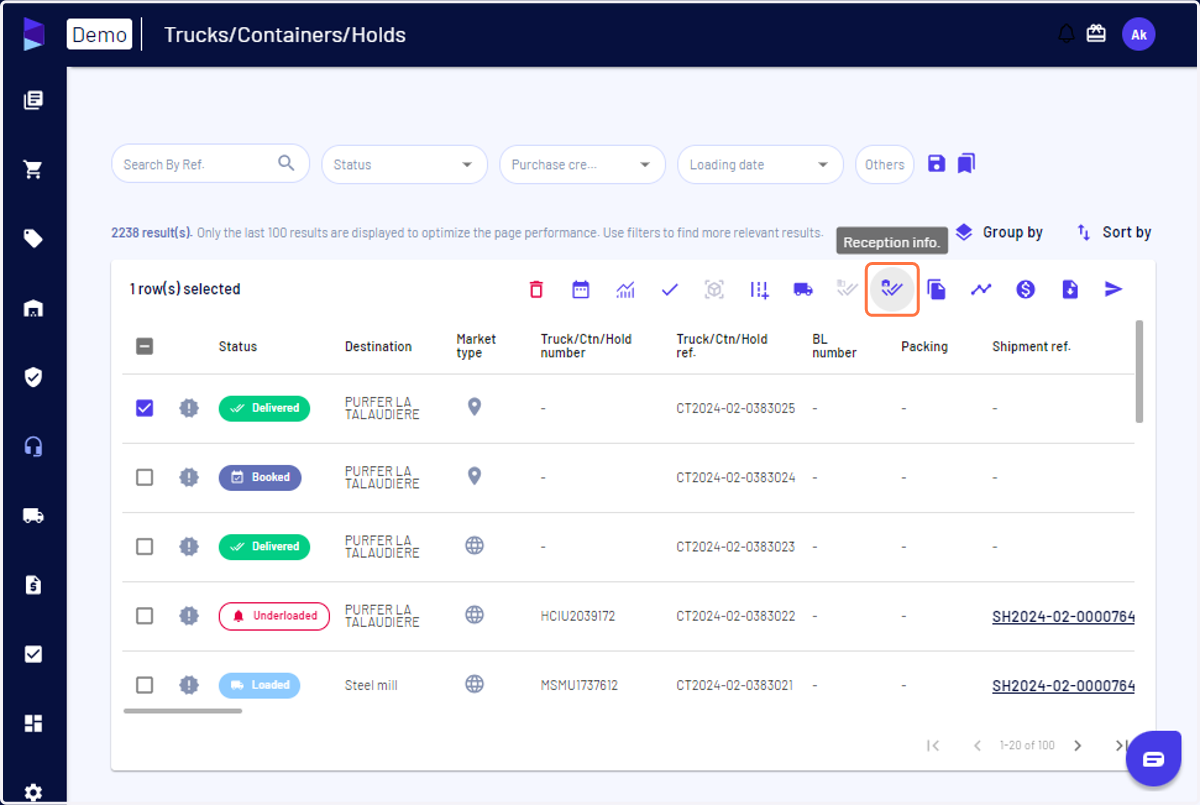Click the Loaded status badge
The image size is (1200, 805).
pos(259,685)
